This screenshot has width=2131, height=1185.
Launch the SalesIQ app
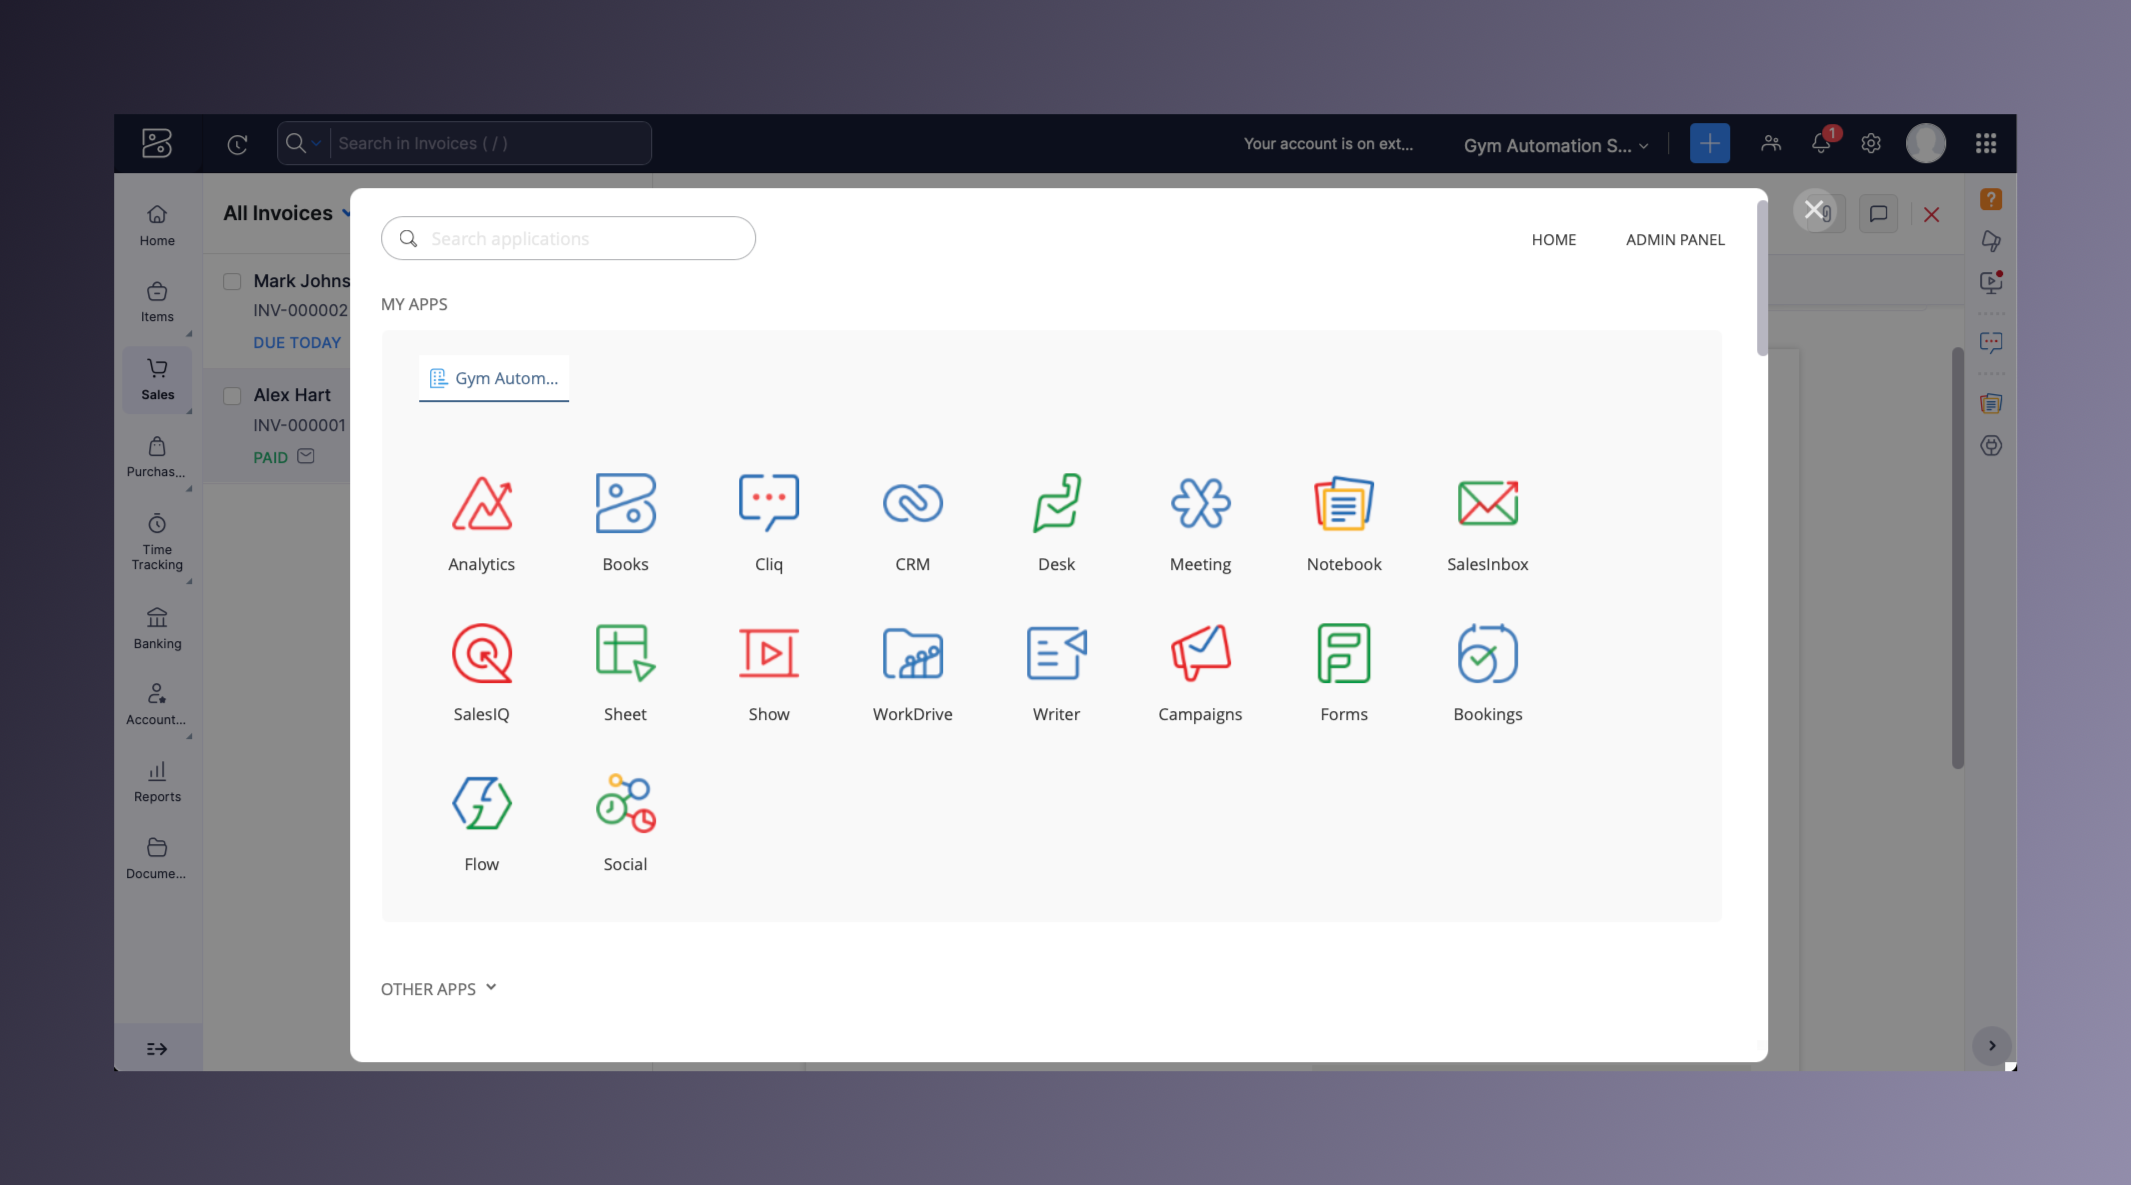[x=481, y=654]
